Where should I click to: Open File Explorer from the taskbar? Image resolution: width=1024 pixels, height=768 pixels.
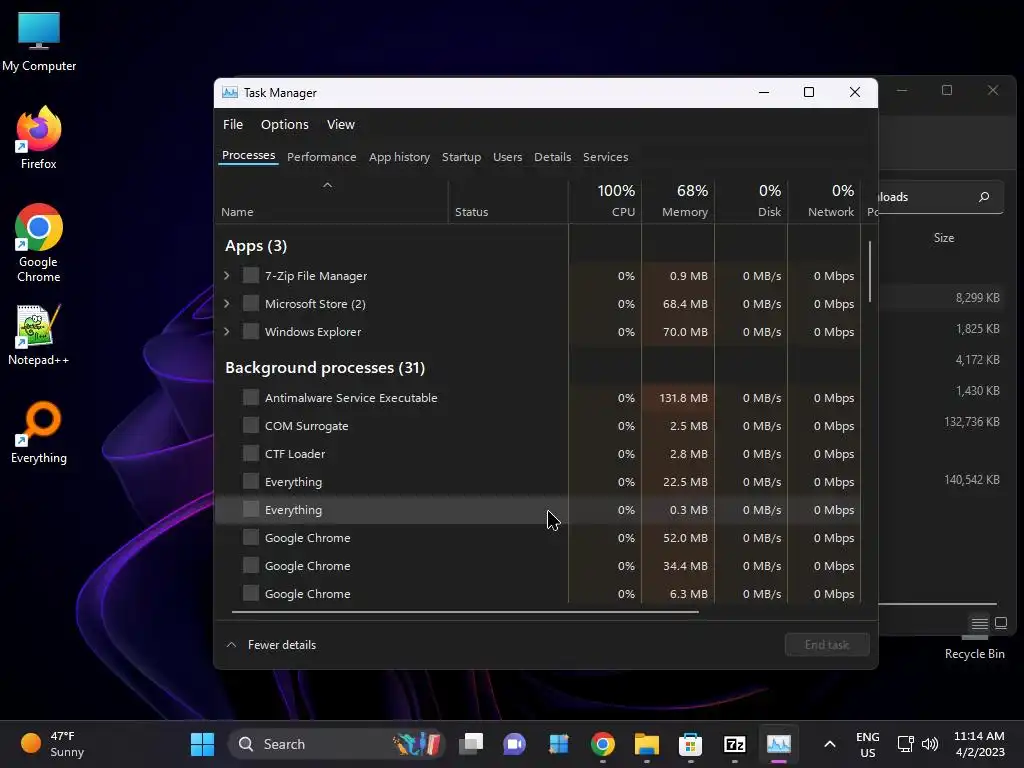pyautogui.click(x=647, y=744)
